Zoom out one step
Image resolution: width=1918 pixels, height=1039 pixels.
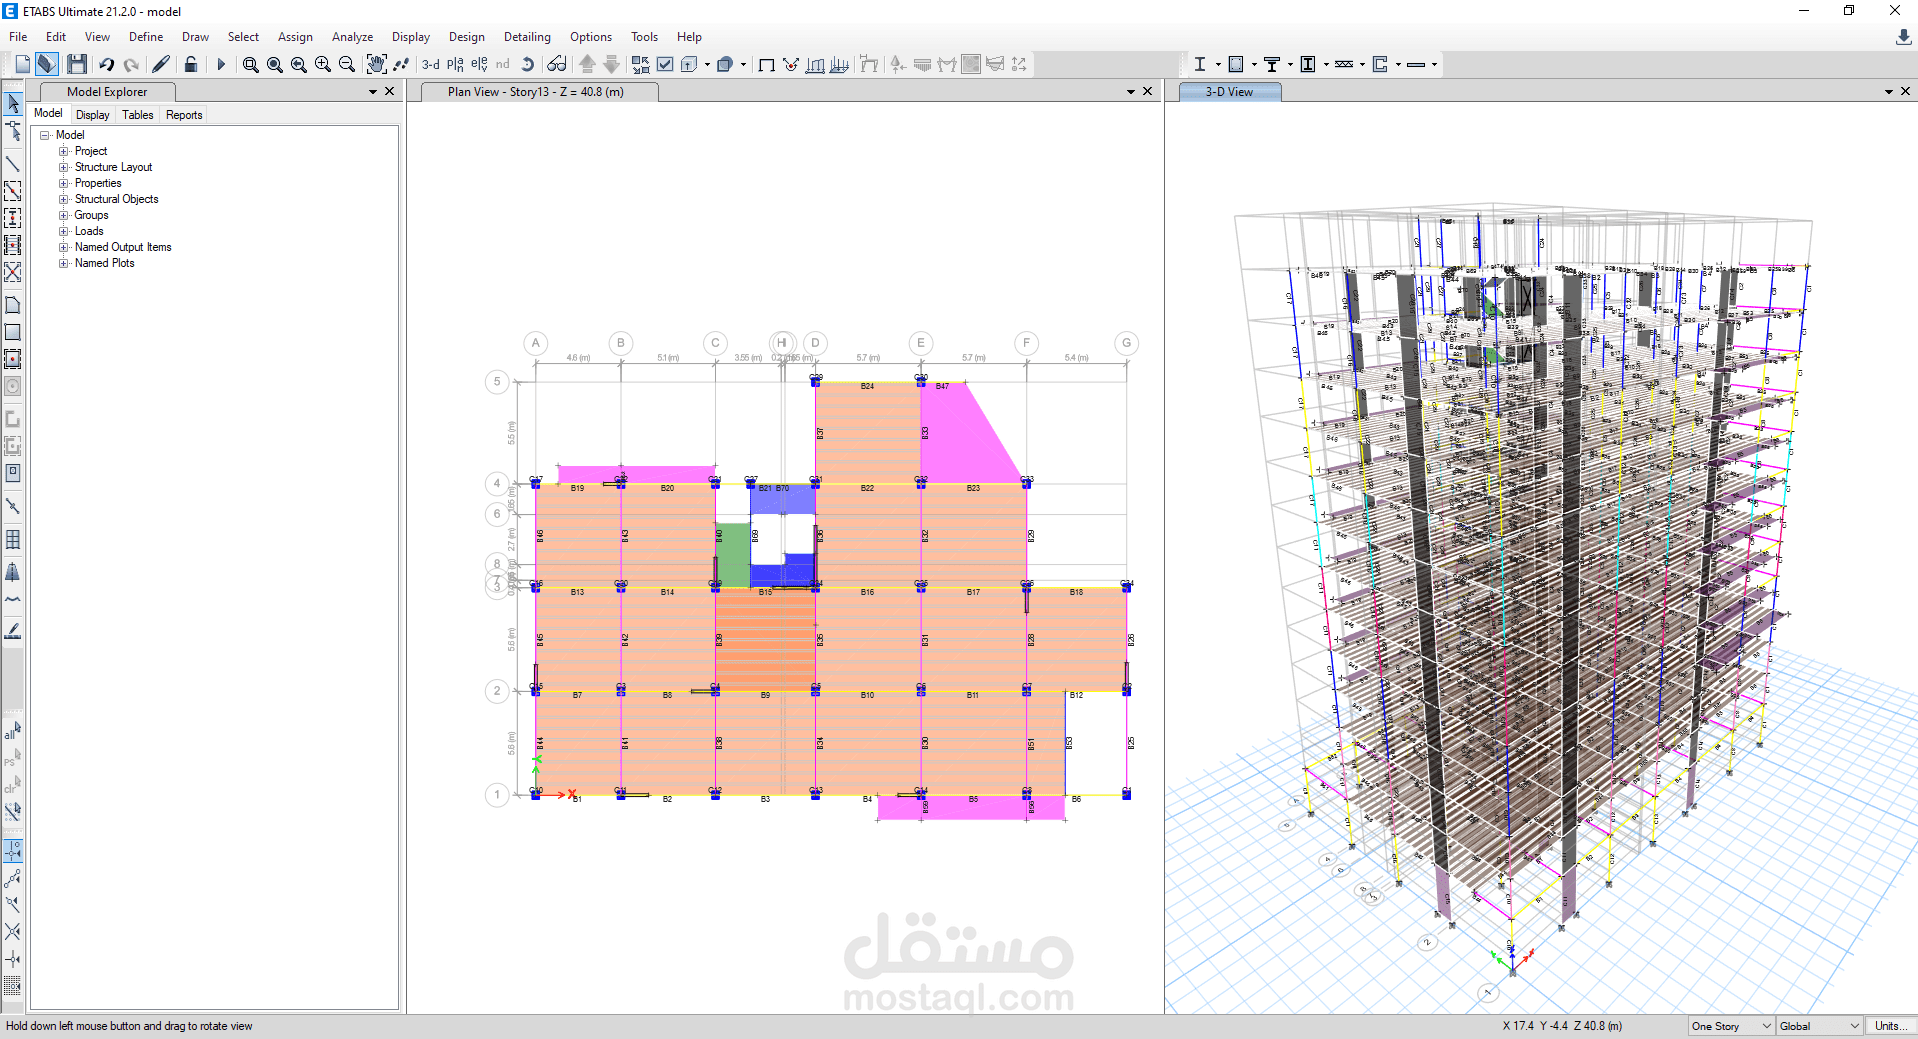347,64
